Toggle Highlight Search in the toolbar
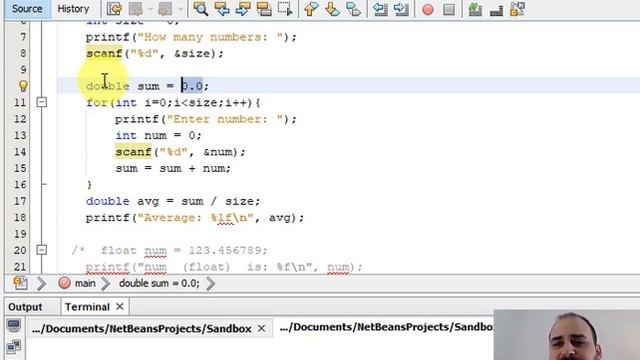 pos(264,9)
